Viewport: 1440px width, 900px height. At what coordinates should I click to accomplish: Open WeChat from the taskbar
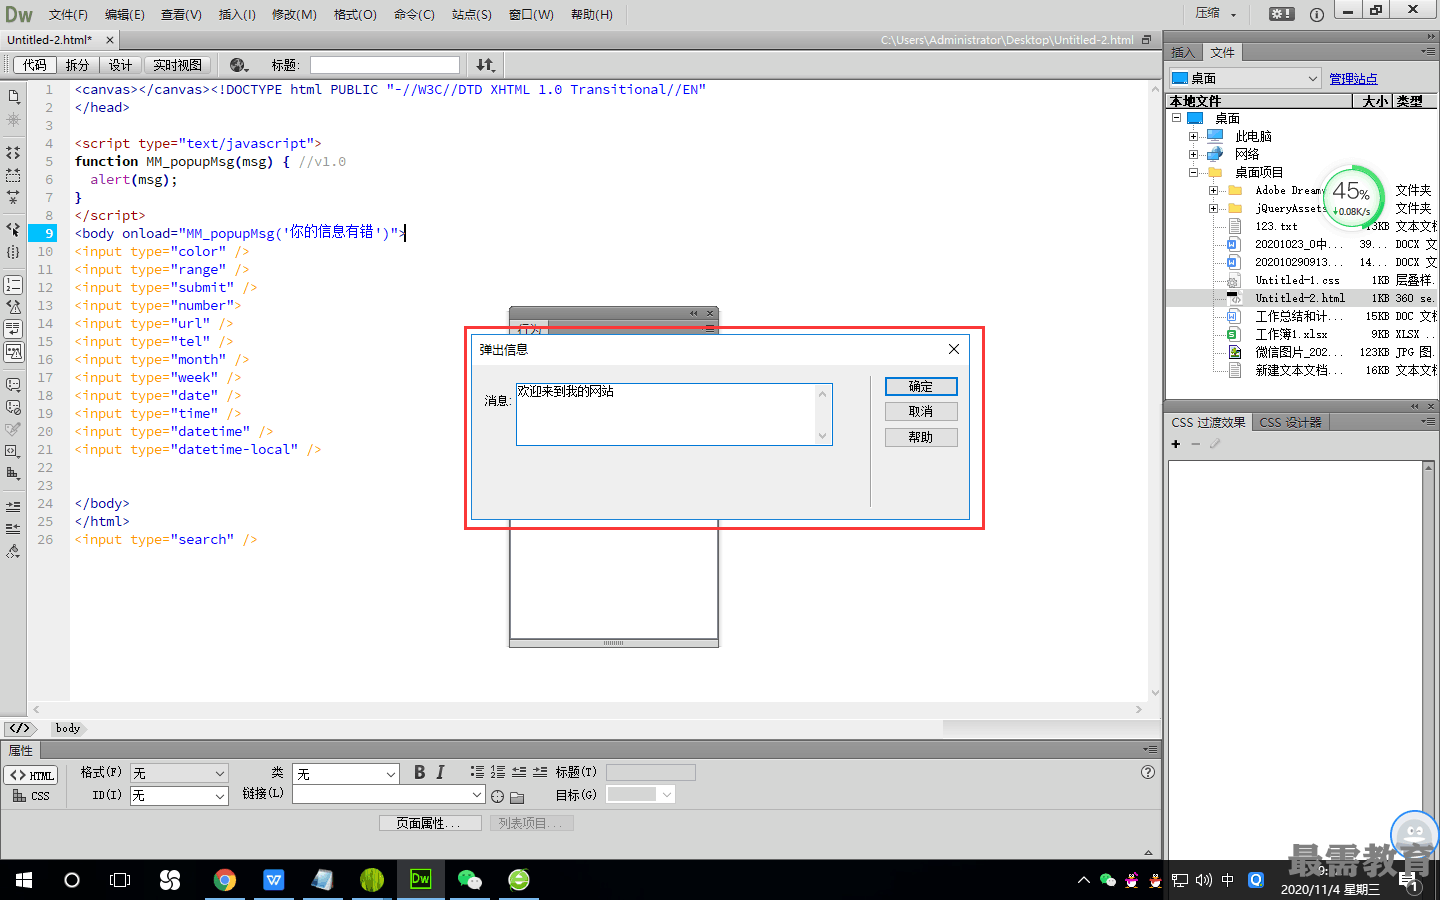[x=470, y=880]
